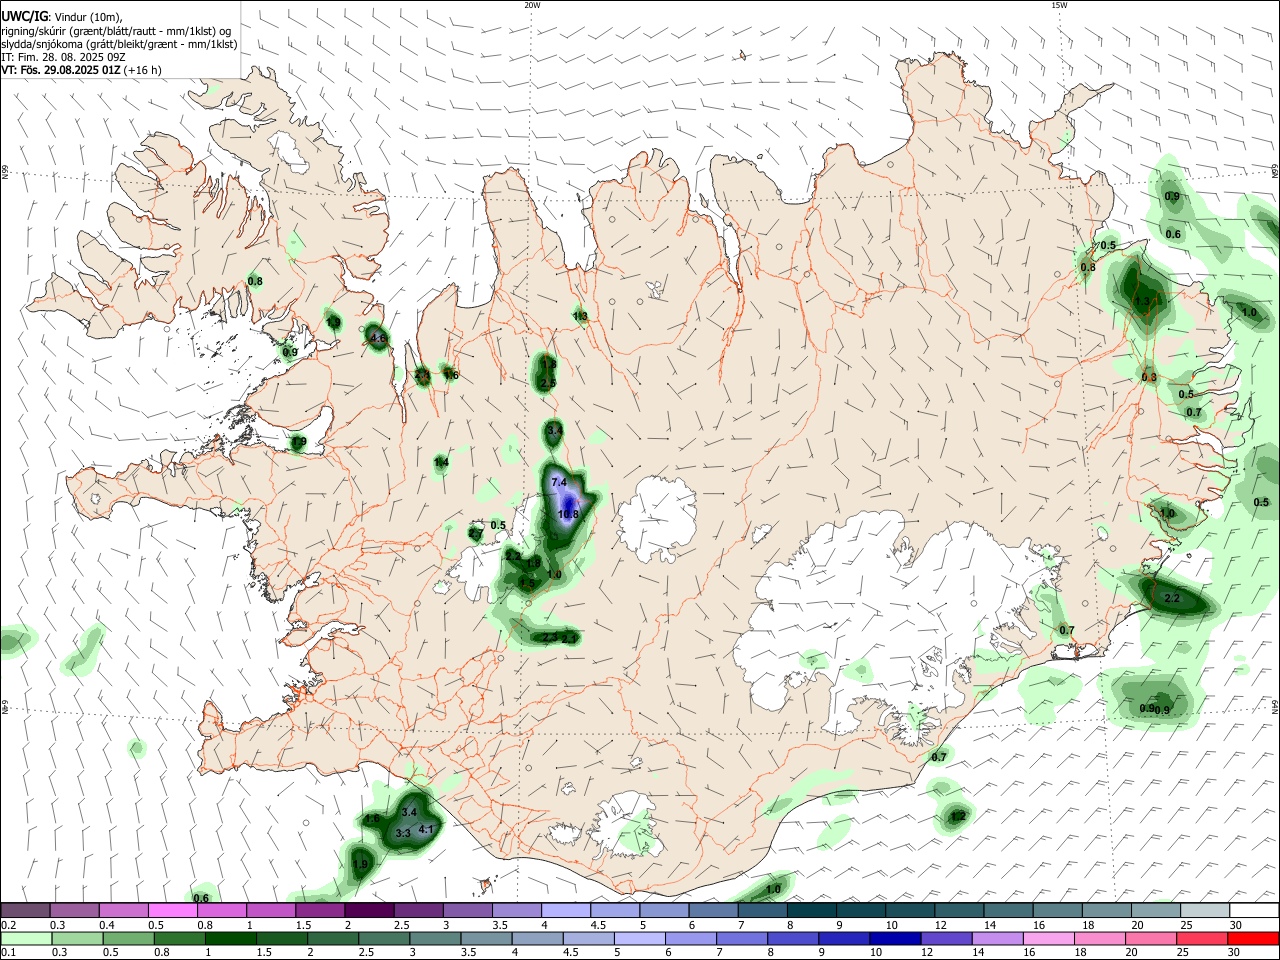Click the dark navy 10 mm rain legend swatch

tap(895, 938)
